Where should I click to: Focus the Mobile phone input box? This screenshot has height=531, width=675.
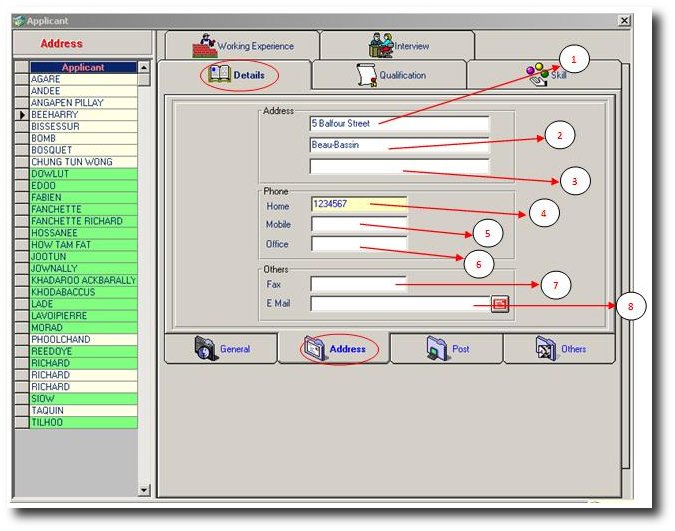click(x=359, y=224)
